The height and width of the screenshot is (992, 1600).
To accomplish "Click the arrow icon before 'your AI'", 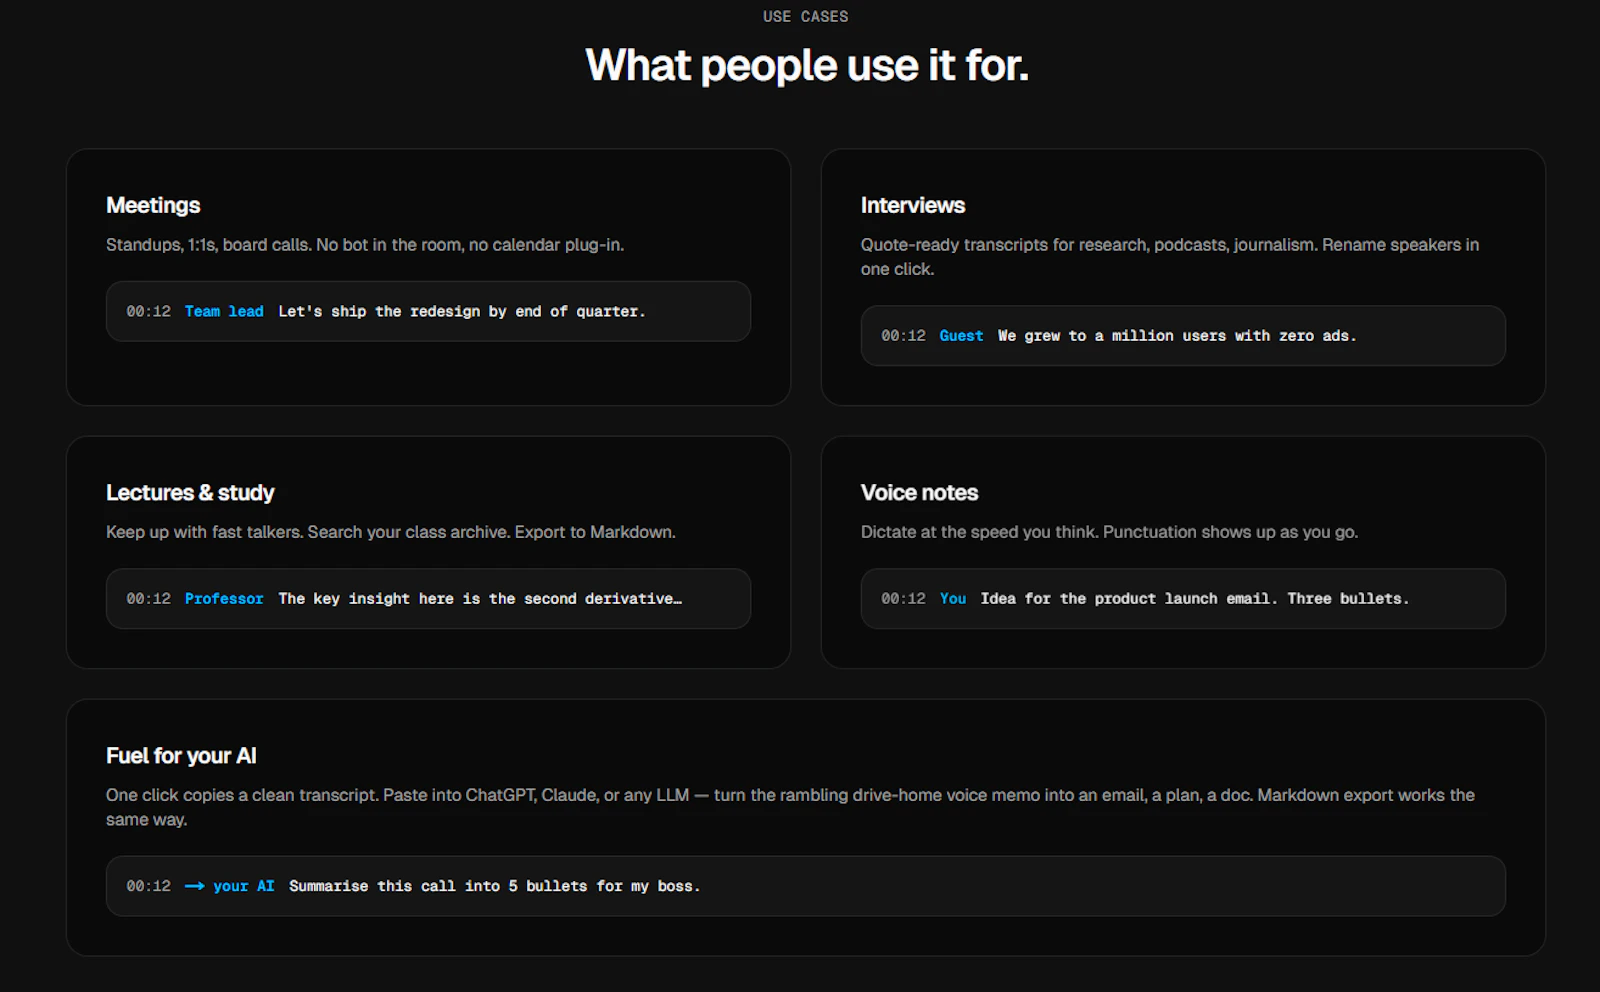I will [194, 886].
